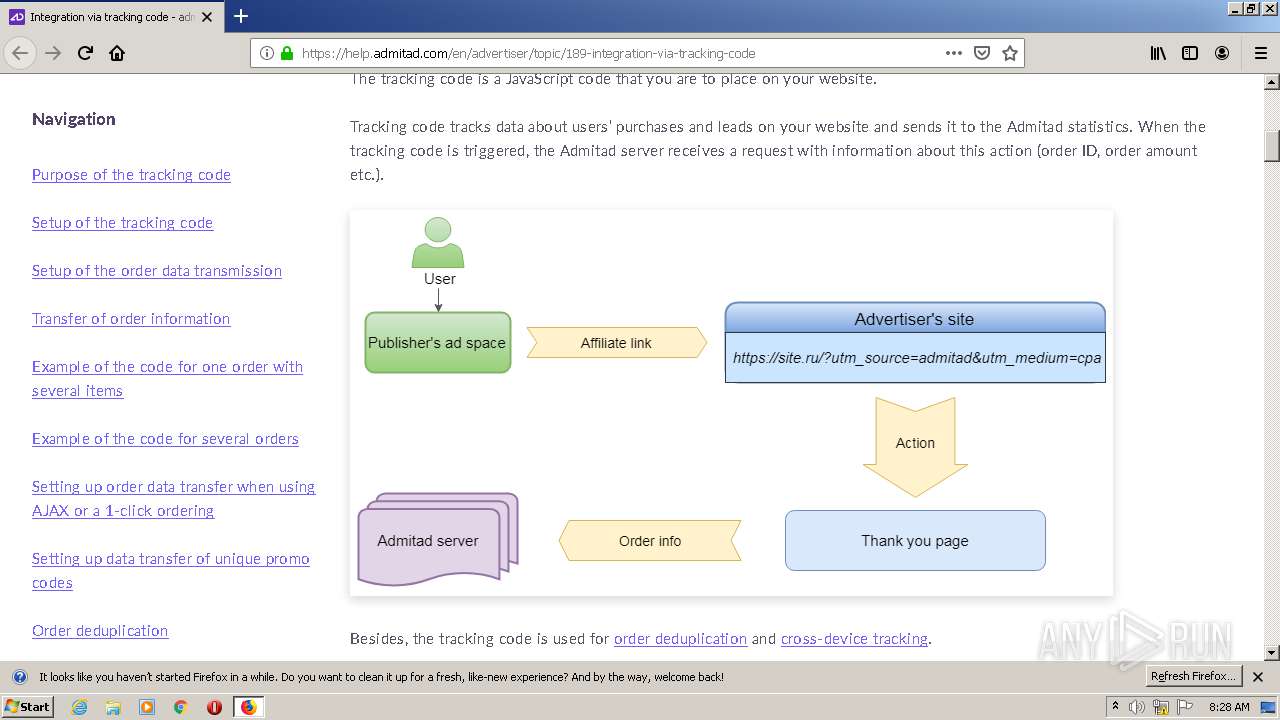The width and height of the screenshot is (1280, 720).
Task: Open the page actions three-dot menu
Action: coord(953,53)
